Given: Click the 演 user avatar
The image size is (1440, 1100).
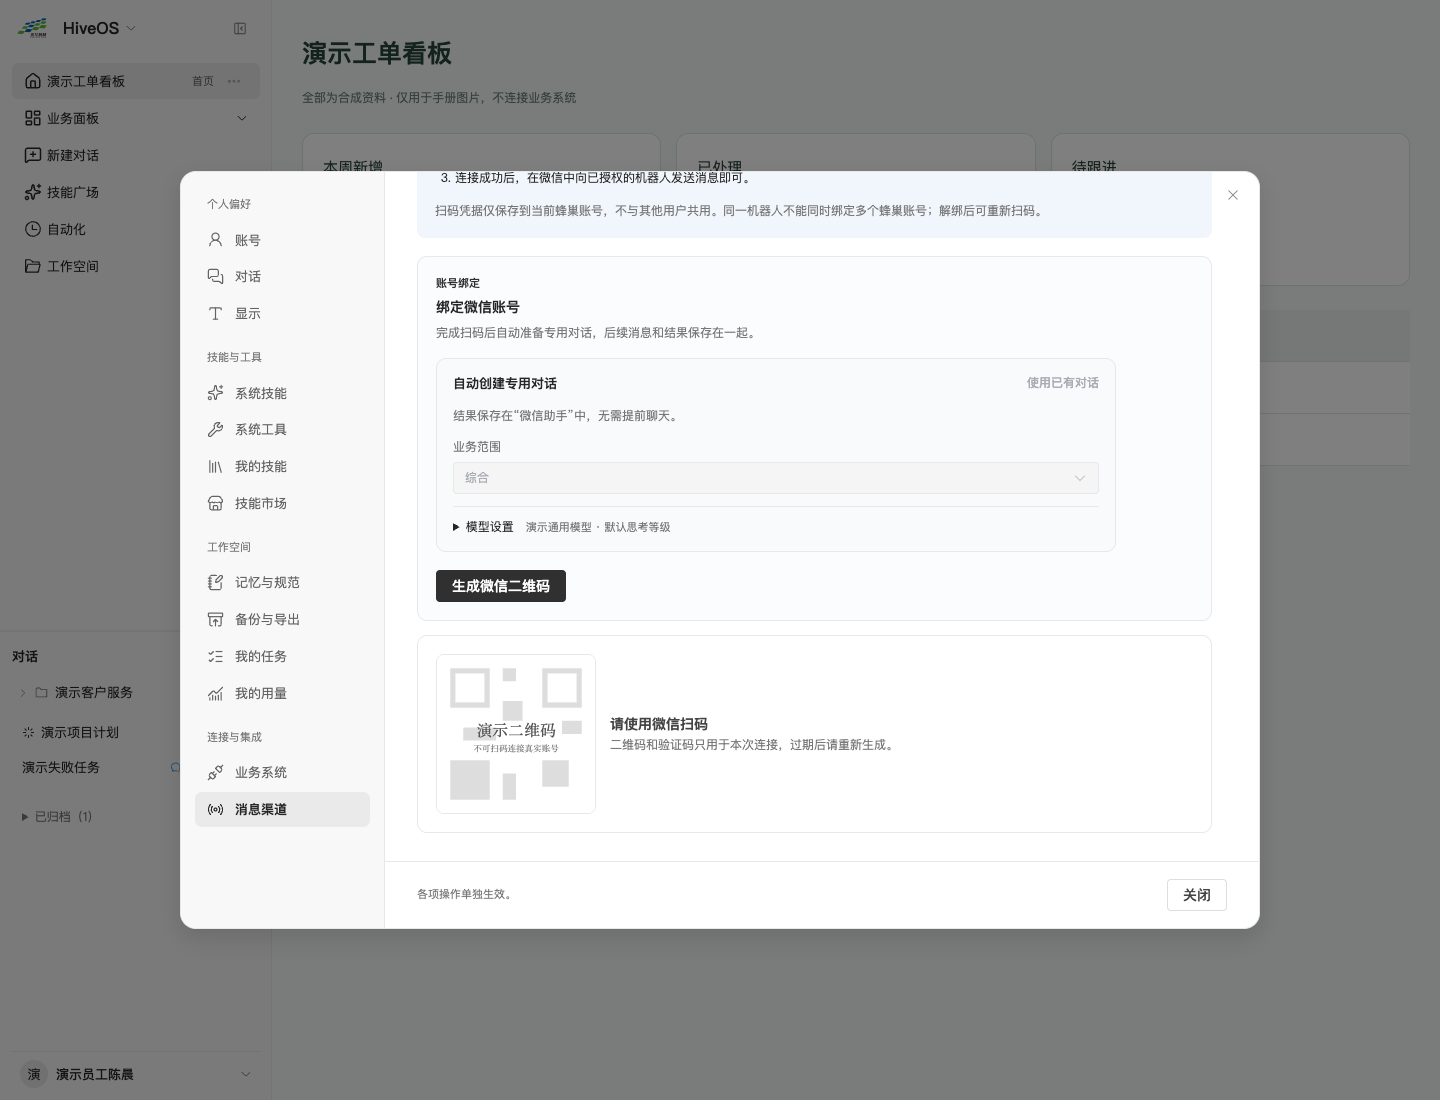Looking at the screenshot, I should (x=34, y=1074).
